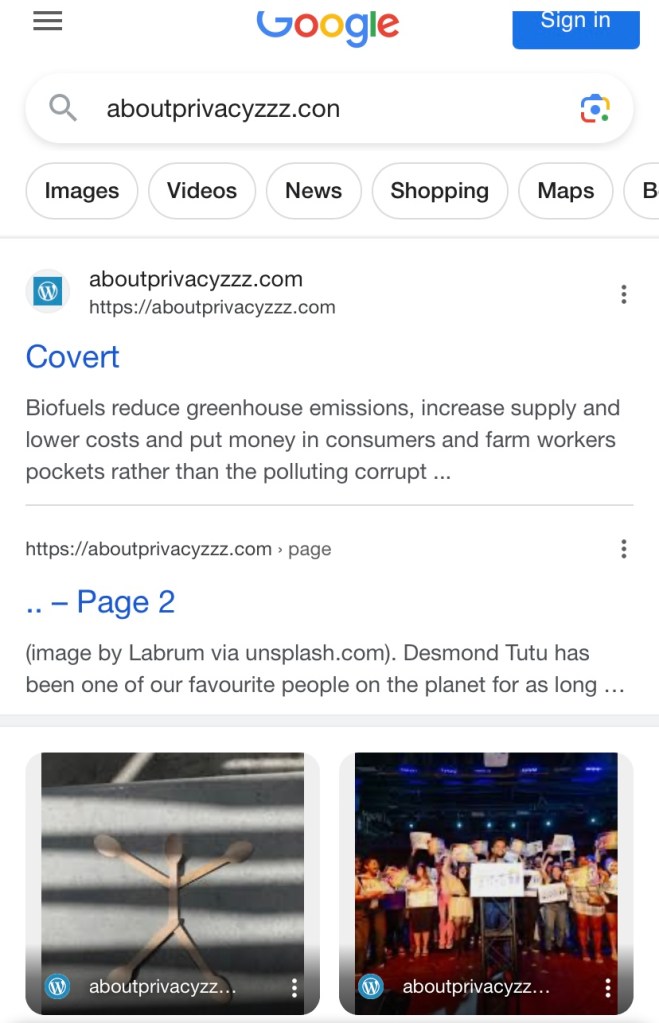Click the WordPress favicon beside aboutprivacyzzz.com
The width and height of the screenshot is (659, 1023).
coord(47,292)
